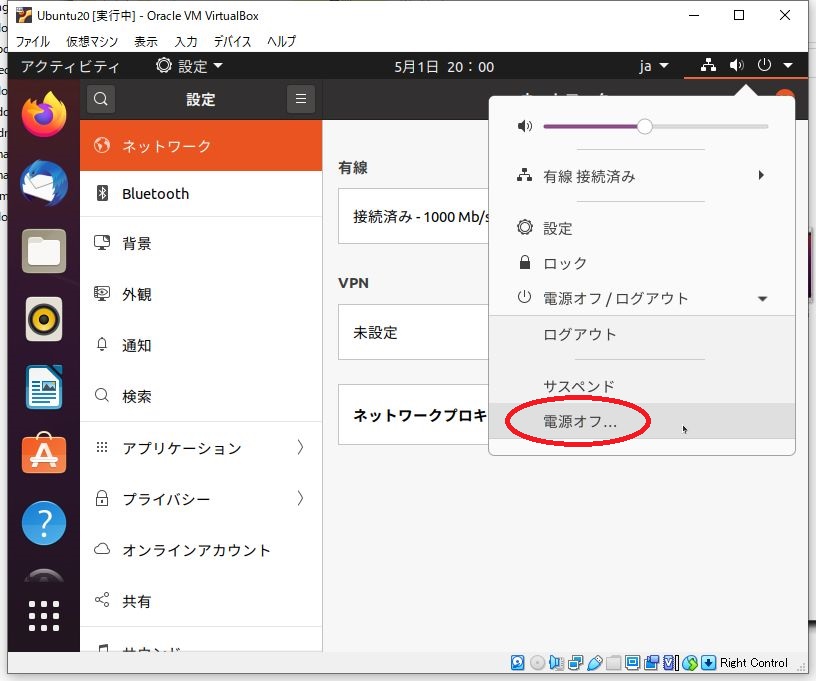Click VirtualBox hard disk status icon
The width and height of the screenshot is (816, 681).
point(517,662)
